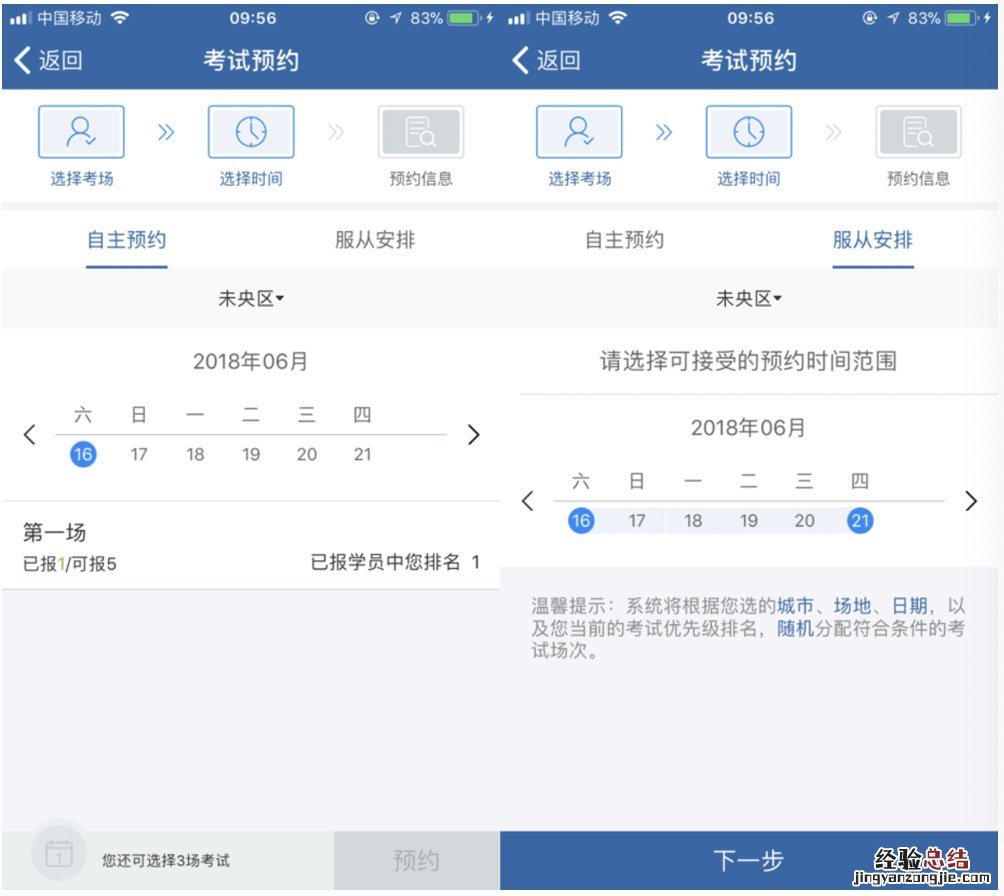Select 选择考场 step icon on left screen

(x=81, y=132)
